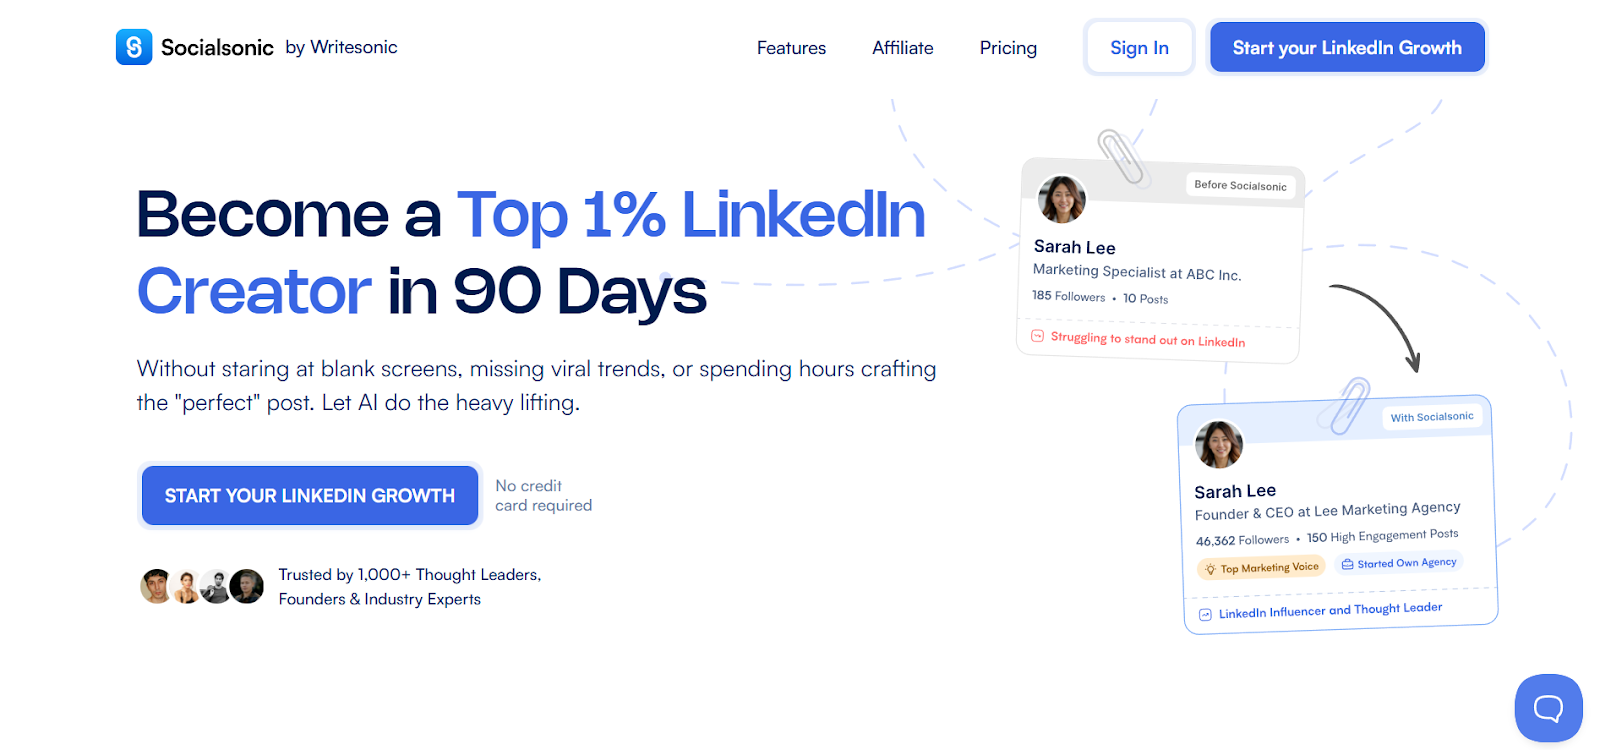Viewport: 1600px width, 750px height.
Task: Click the 185 Followers text
Action: pos(1068,296)
